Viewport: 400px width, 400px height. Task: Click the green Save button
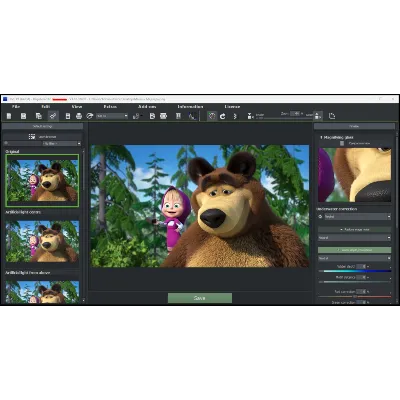[x=200, y=298]
